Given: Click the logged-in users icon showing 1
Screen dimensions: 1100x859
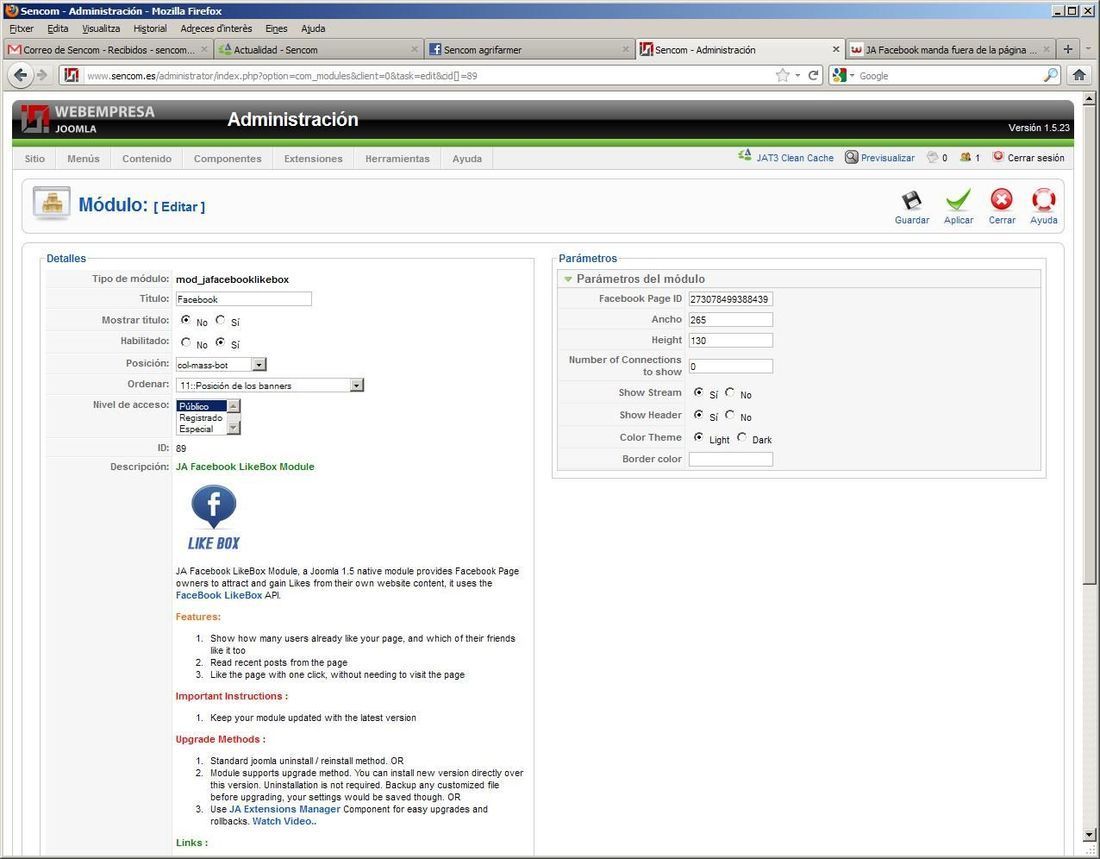Looking at the screenshot, I should tap(965, 157).
